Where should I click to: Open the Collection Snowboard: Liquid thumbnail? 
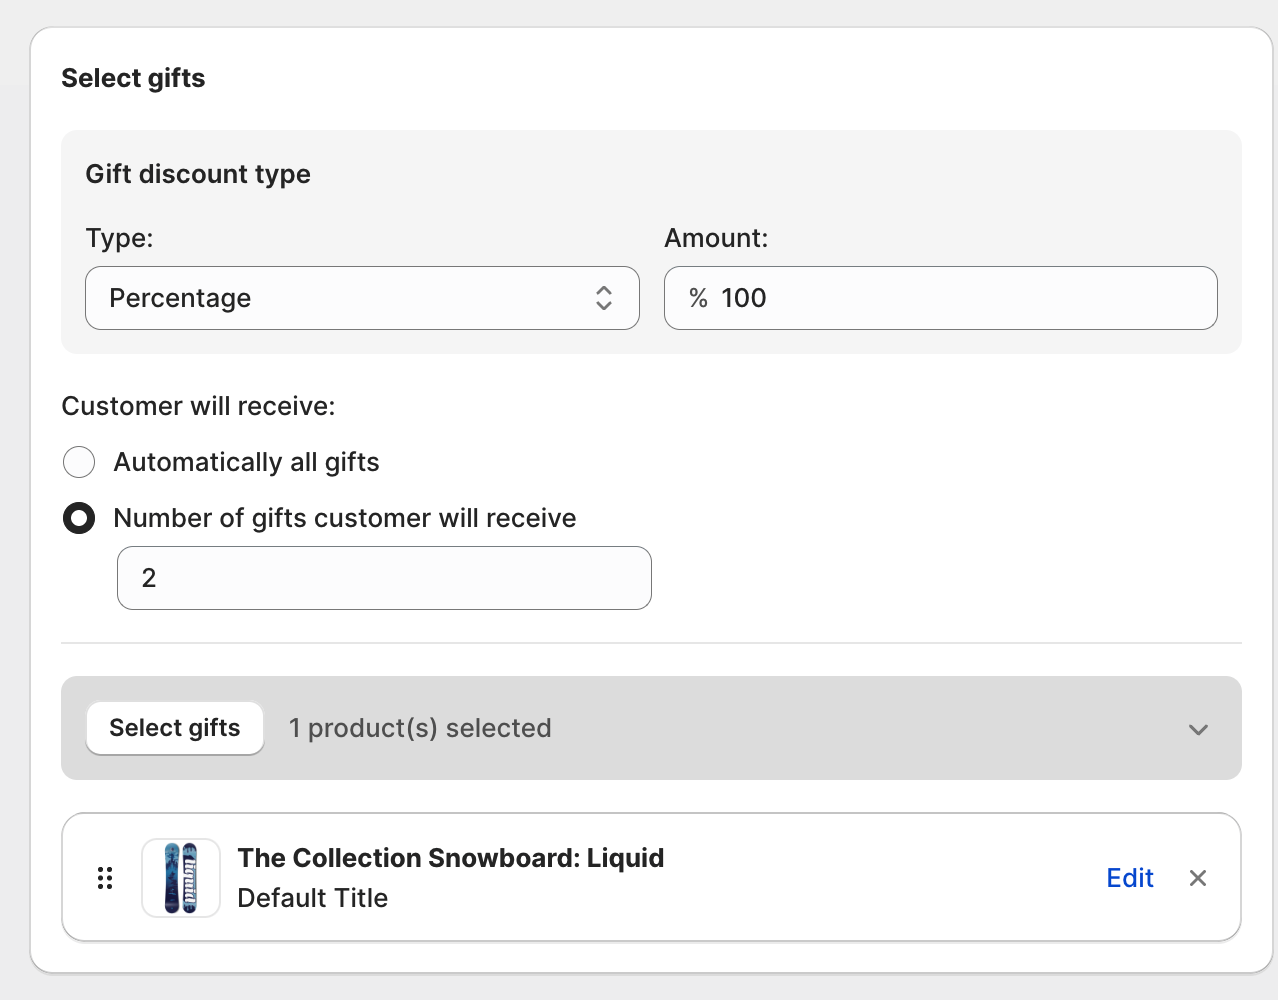[x=181, y=878]
